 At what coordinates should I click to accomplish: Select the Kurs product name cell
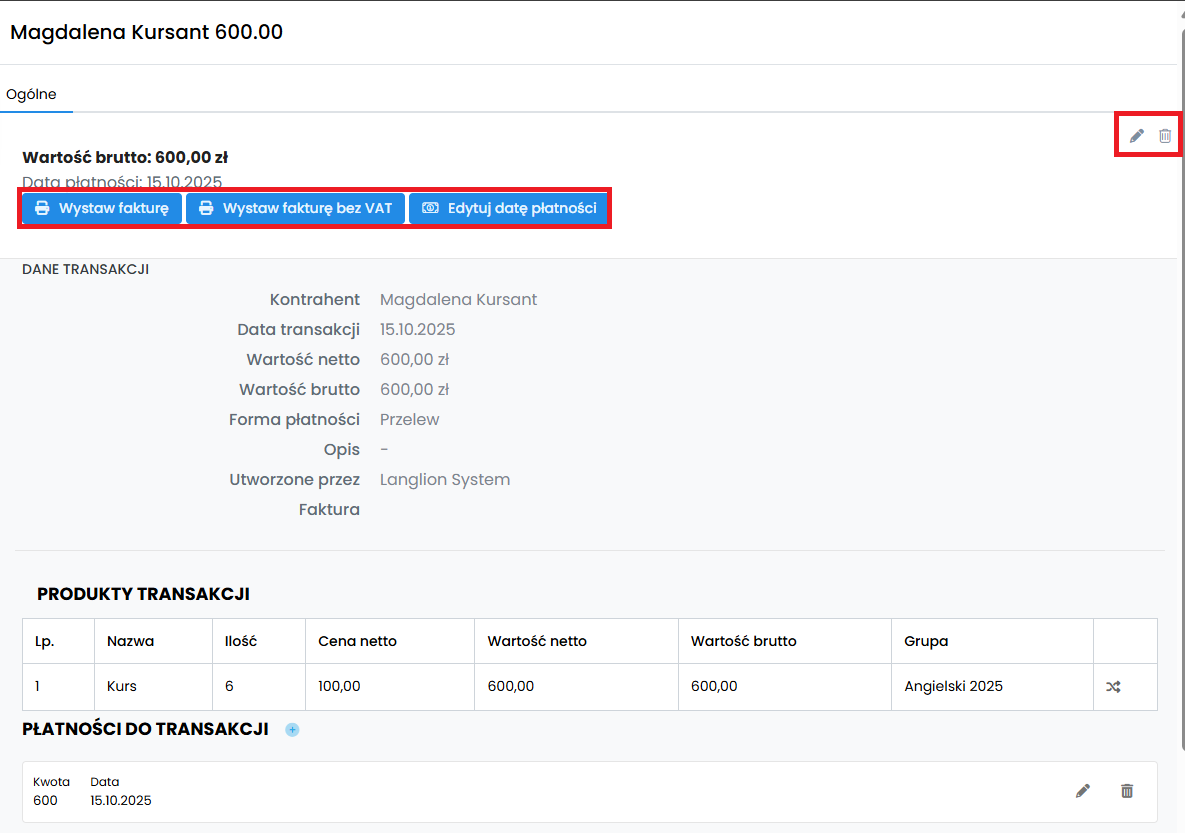(x=122, y=686)
